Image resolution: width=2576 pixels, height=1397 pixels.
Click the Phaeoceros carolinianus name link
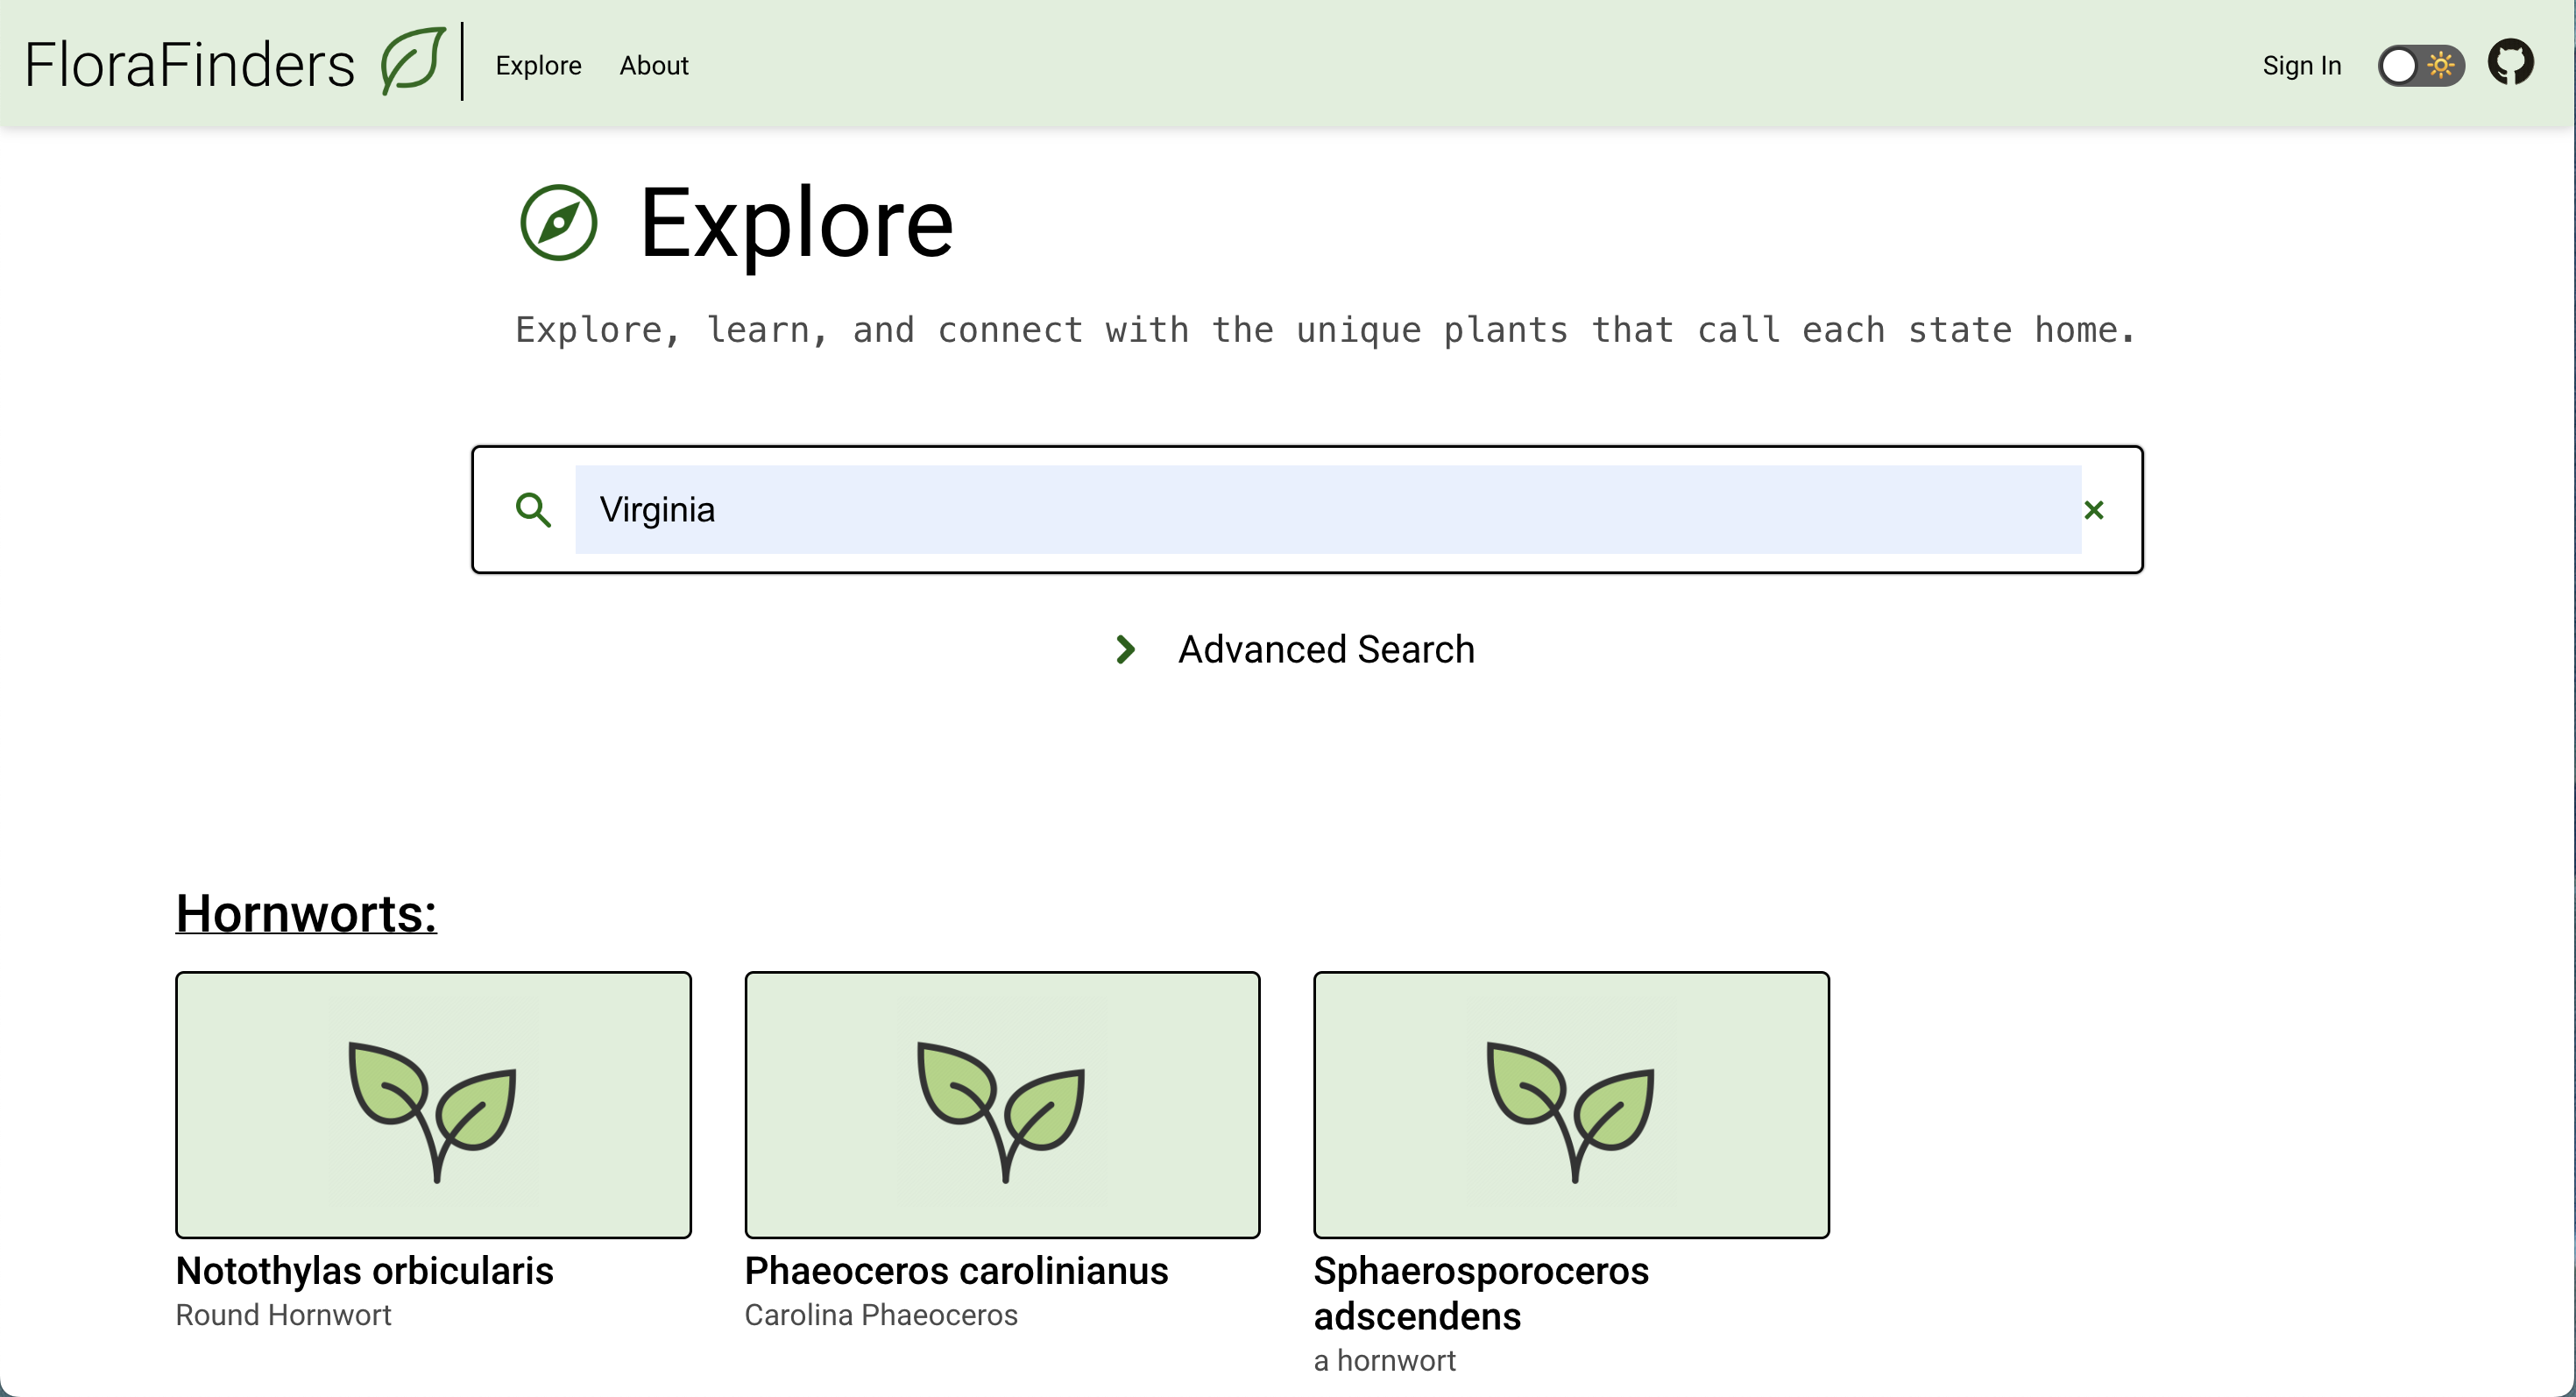click(x=956, y=1271)
